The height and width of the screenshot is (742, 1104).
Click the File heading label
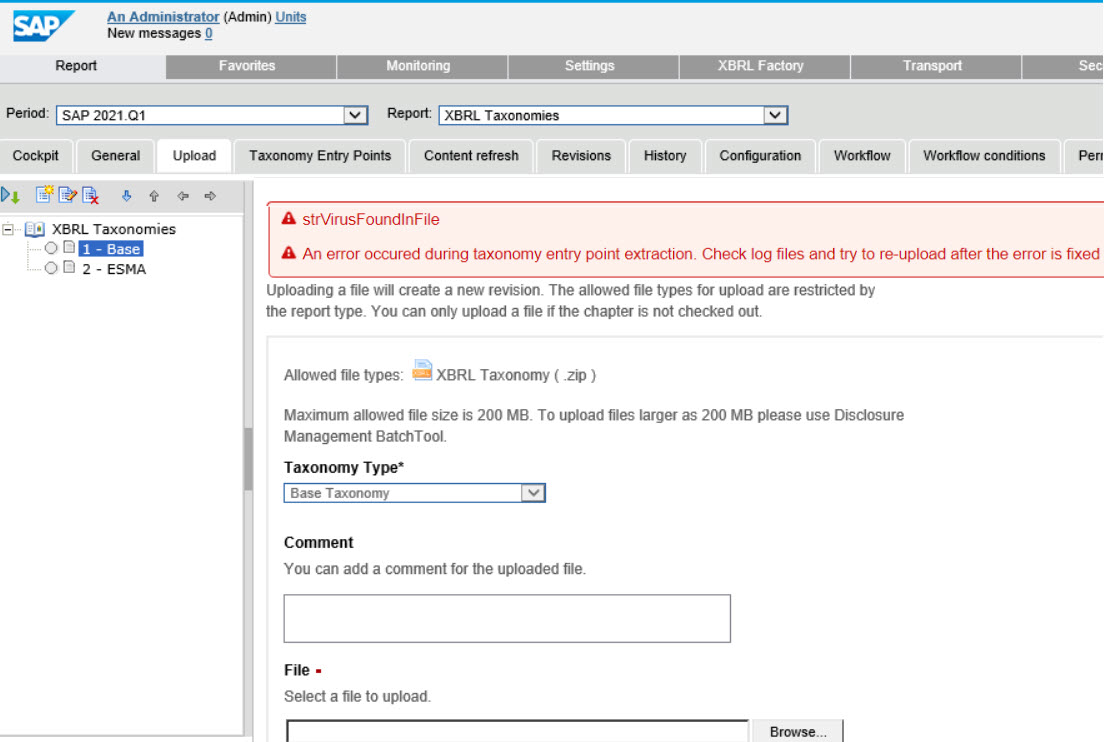click(x=296, y=670)
